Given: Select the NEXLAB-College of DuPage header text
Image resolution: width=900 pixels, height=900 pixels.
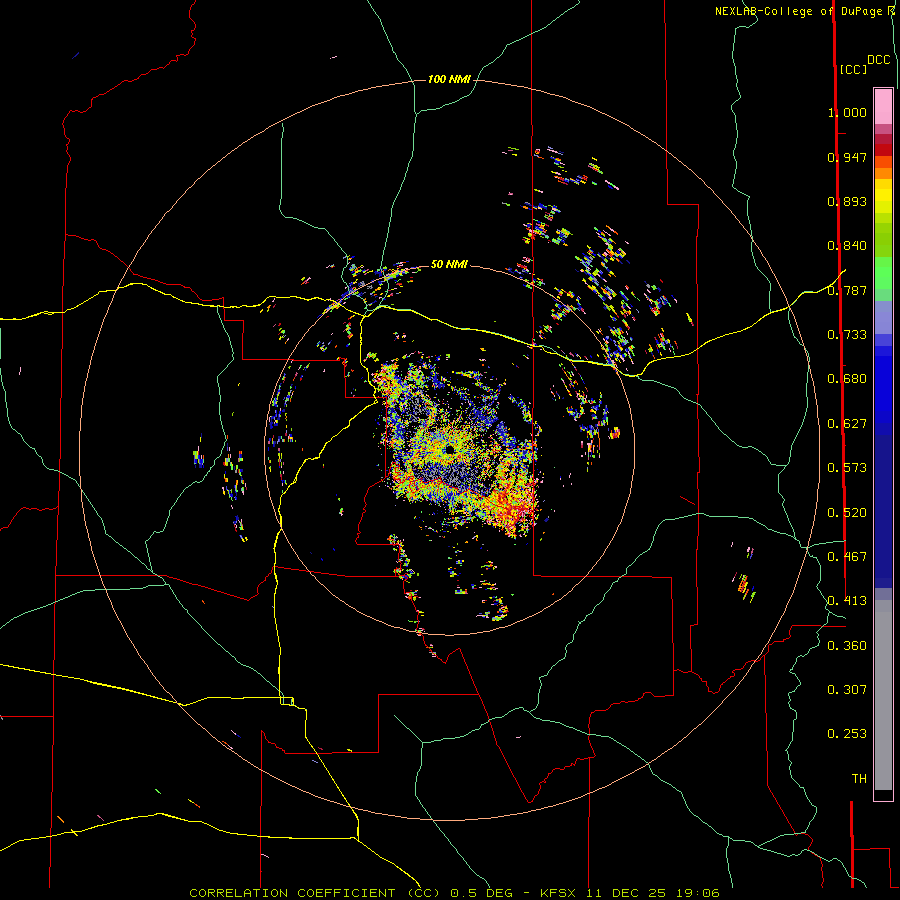Looking at the screenshot, I should 798,11.
